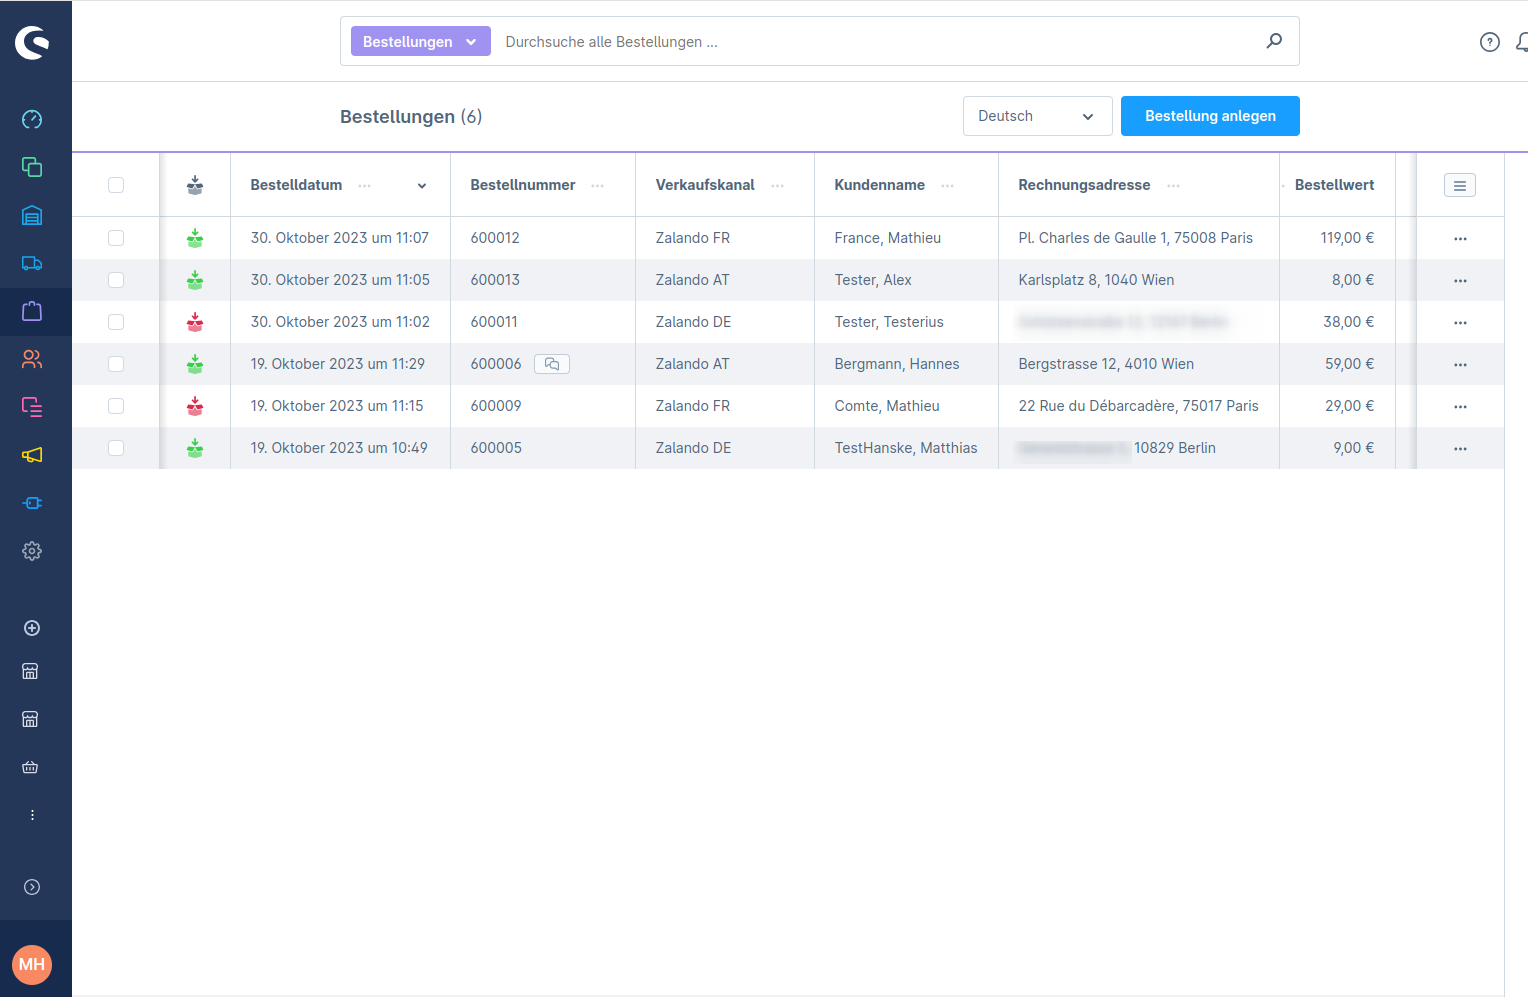Click customer name Bergmann, Hannes
The height and width of the screenshot is (997, 1528).
coord(897,364)
